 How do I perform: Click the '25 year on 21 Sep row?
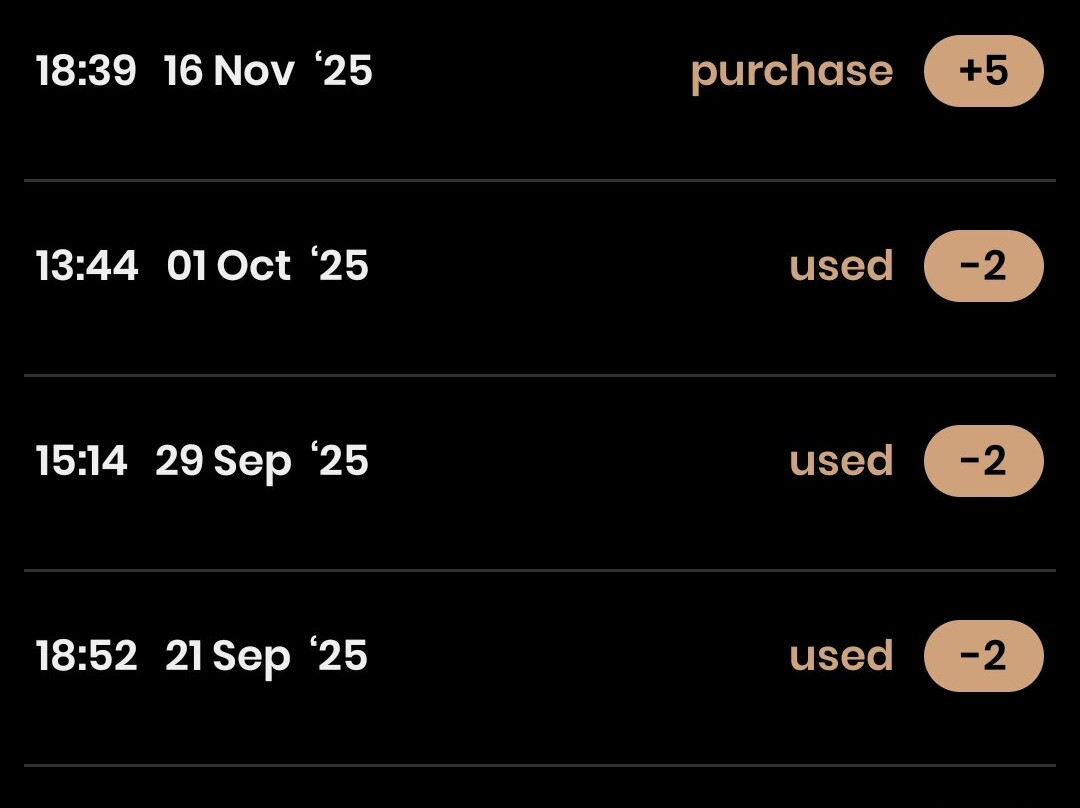click(x=339, y=656)
